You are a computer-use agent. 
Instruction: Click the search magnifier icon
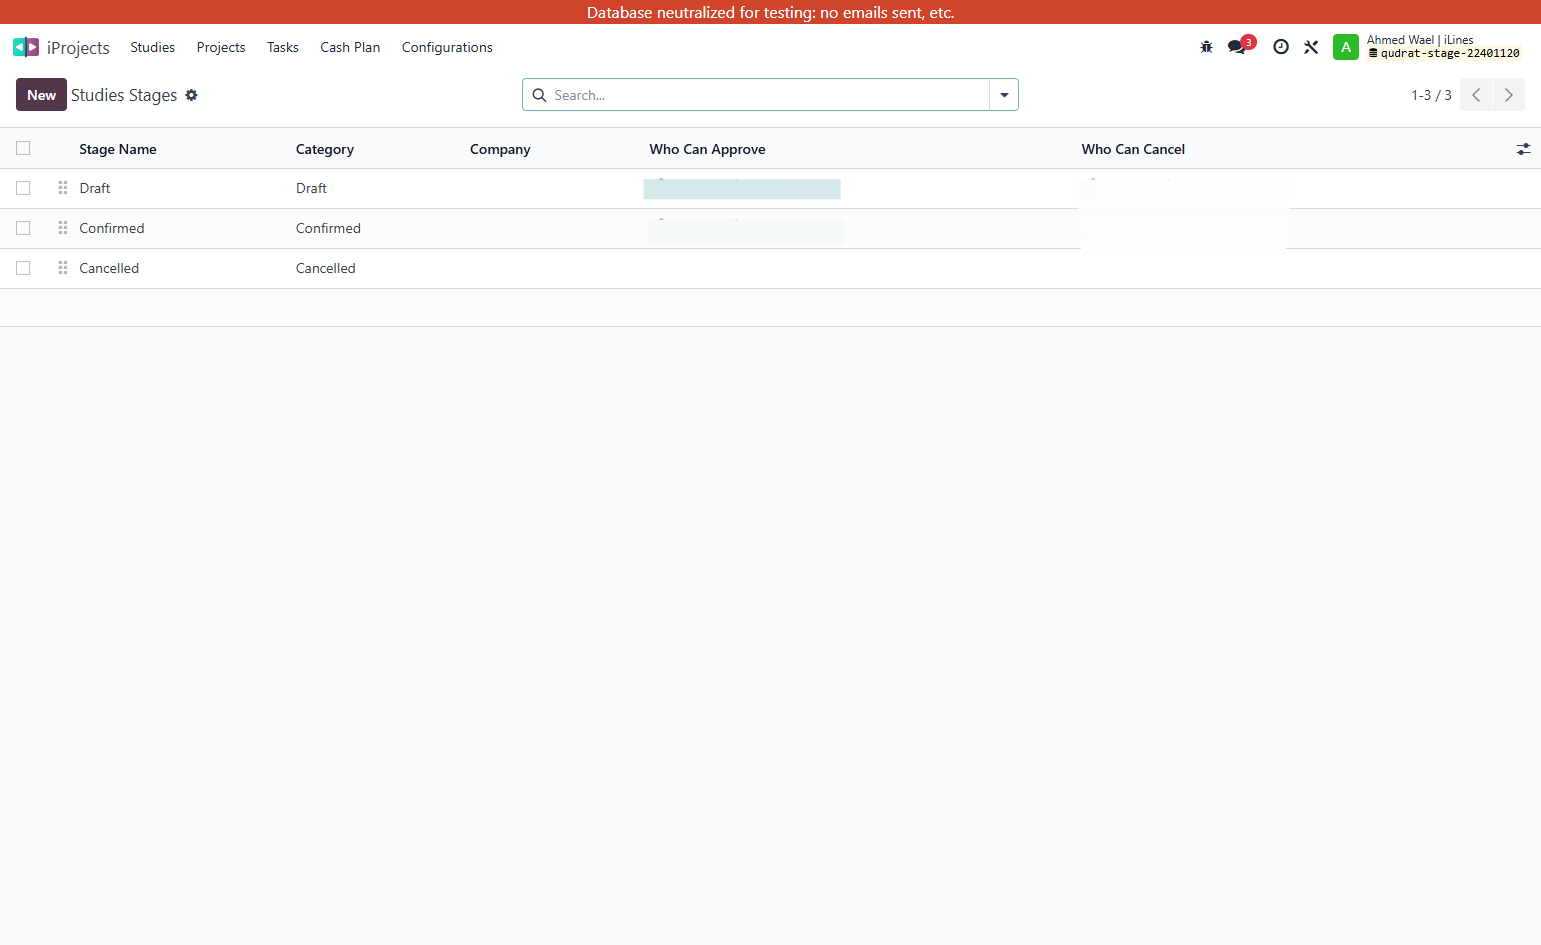tap(539, 95)
